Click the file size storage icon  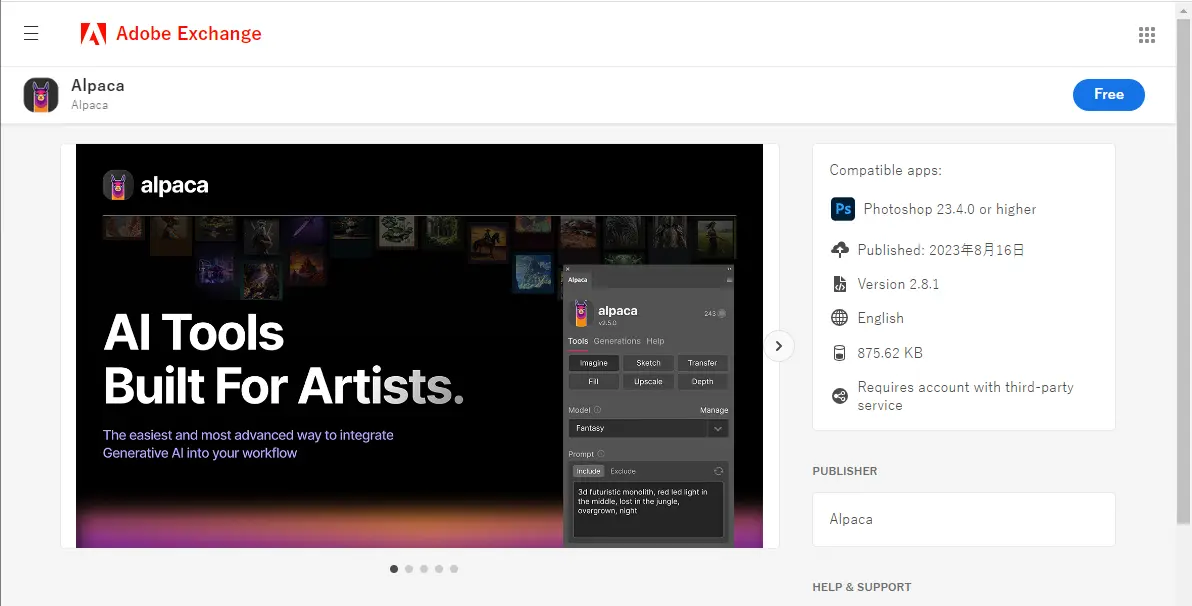click(839, 353)
